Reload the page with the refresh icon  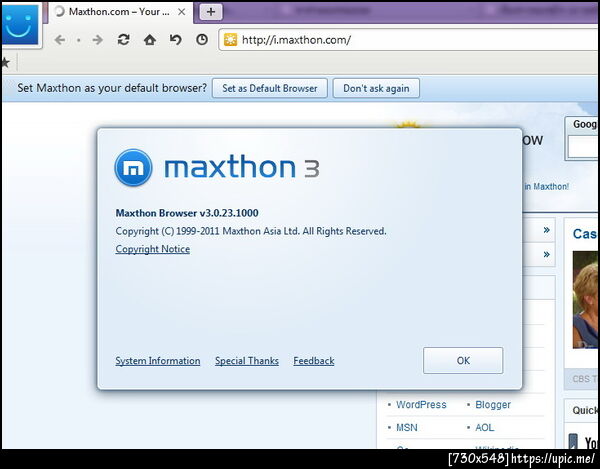124,39
